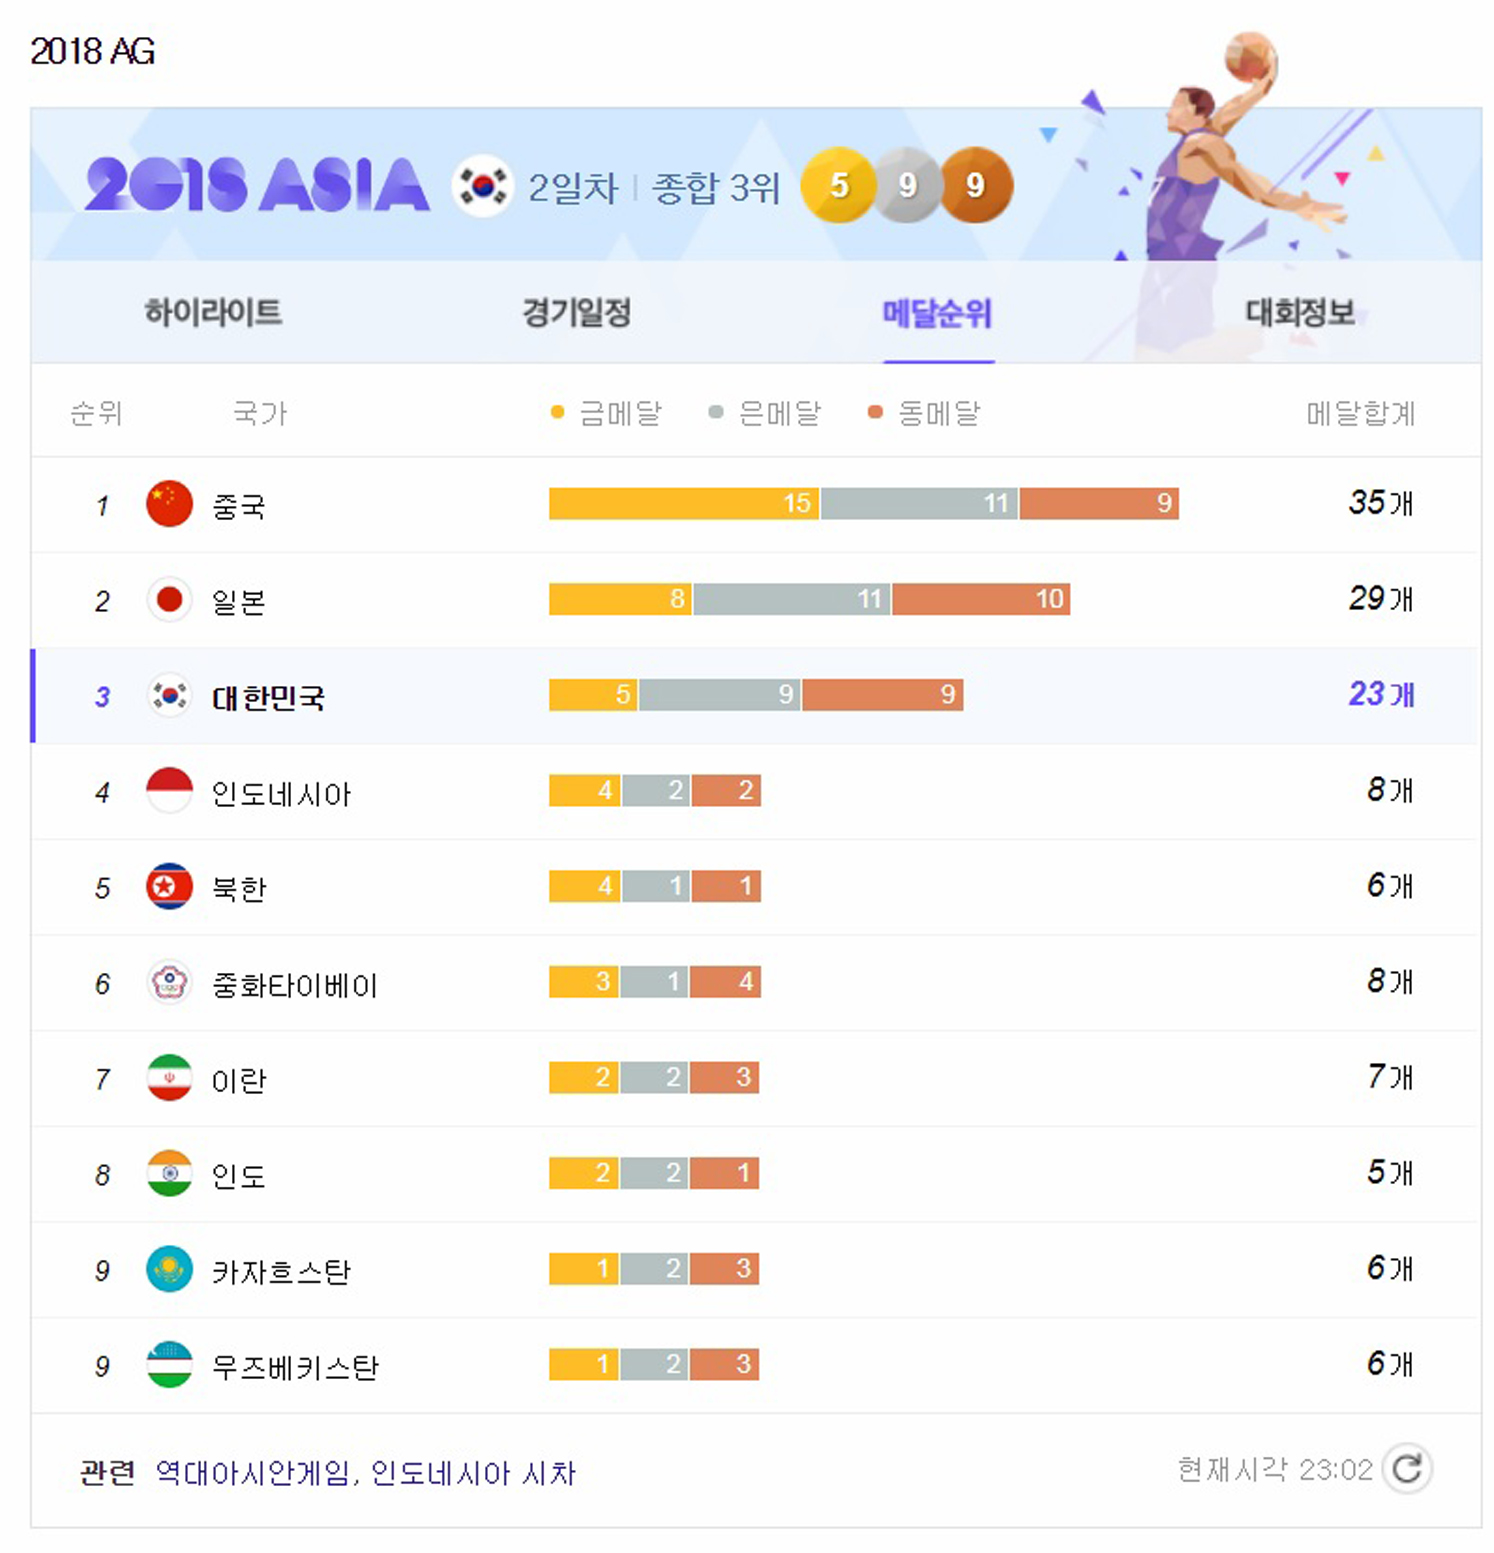
Task: Click the Kazakhstan flag icon
Action: point(169,1269)
